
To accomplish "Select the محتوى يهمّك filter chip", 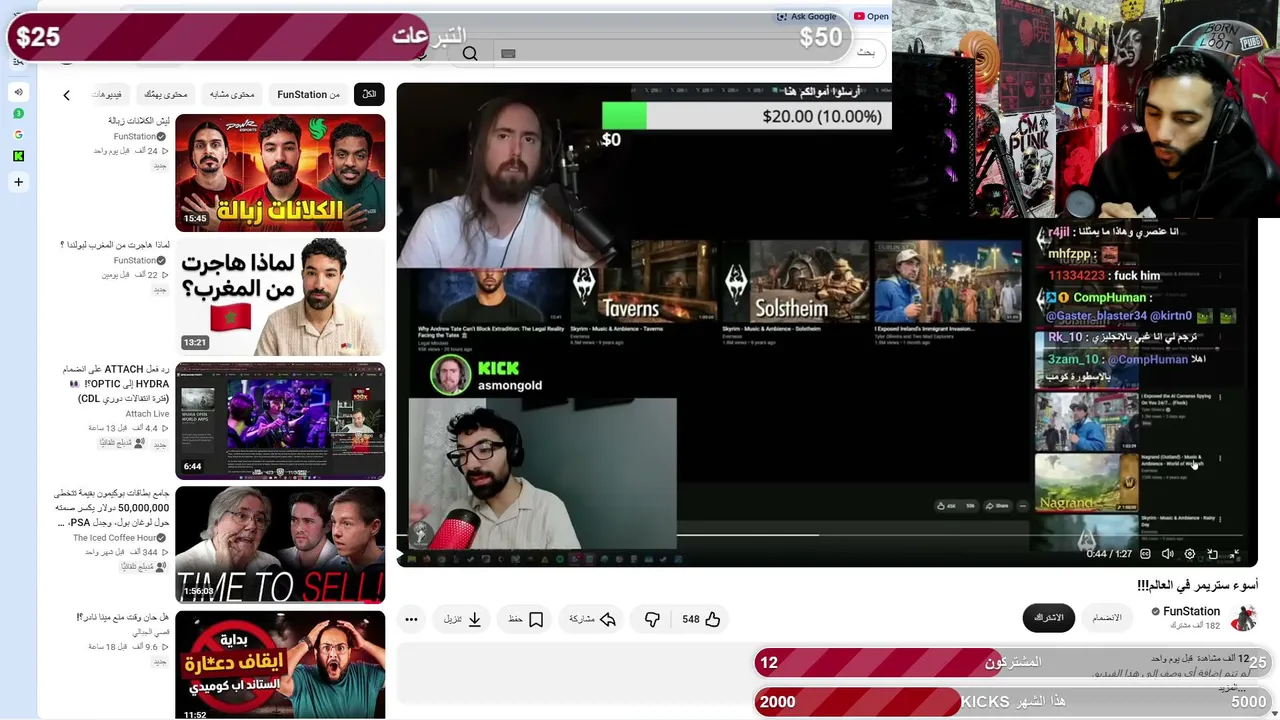I will click(165, 94).
